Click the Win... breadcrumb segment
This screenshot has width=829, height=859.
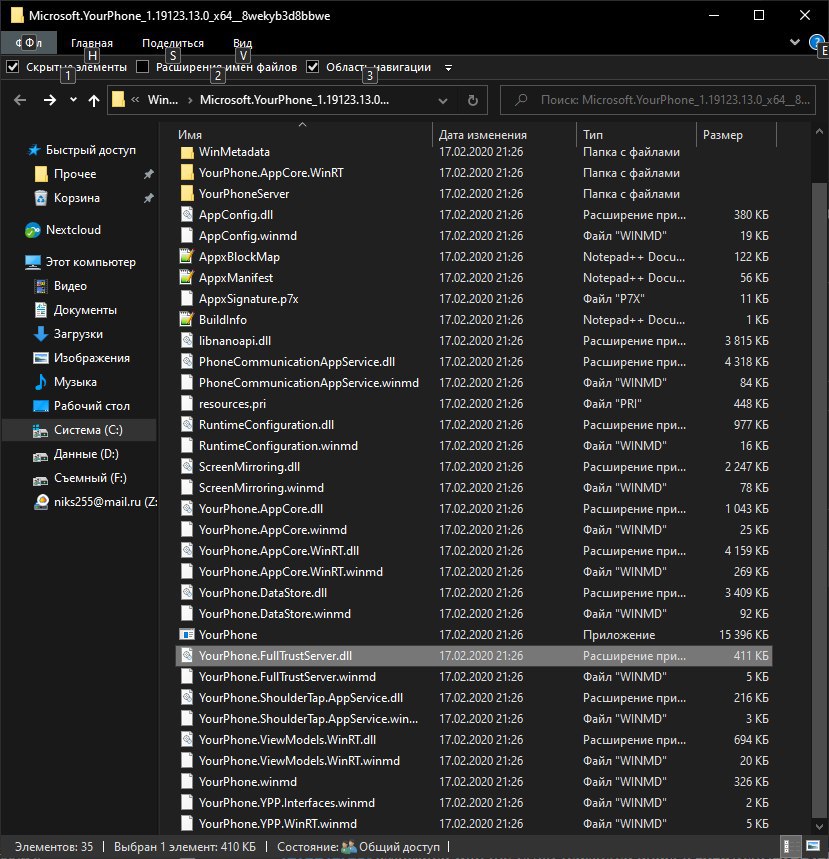pyautogui.click(x=163, y=100)
